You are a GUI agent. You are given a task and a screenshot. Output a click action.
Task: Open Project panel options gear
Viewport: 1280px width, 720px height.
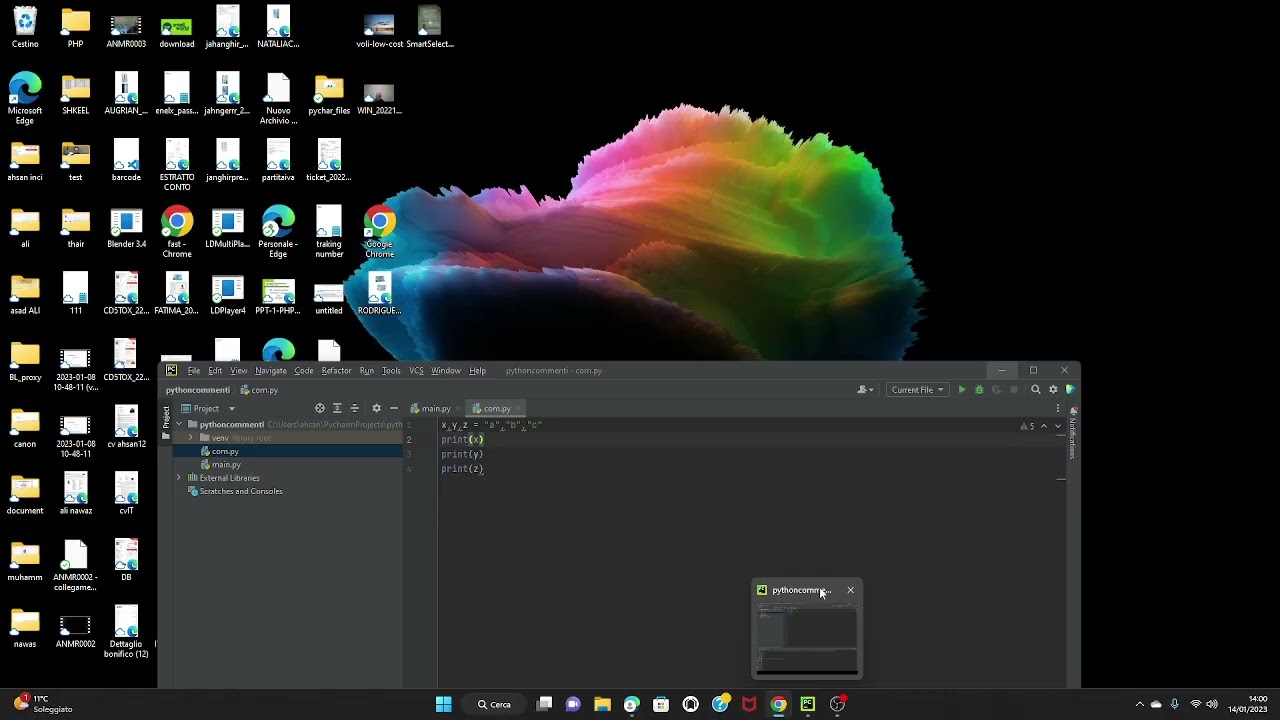click(376, 408)
